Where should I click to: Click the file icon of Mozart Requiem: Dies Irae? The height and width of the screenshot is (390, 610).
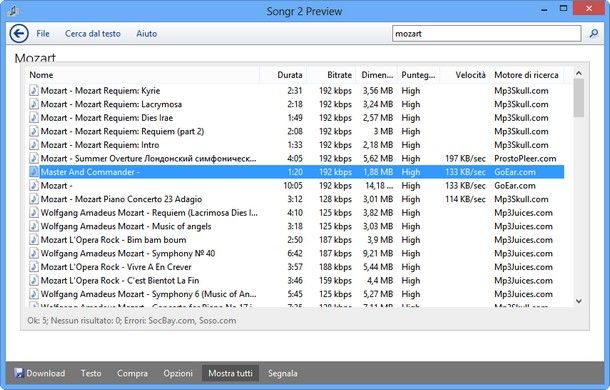[x=34, y=118]
